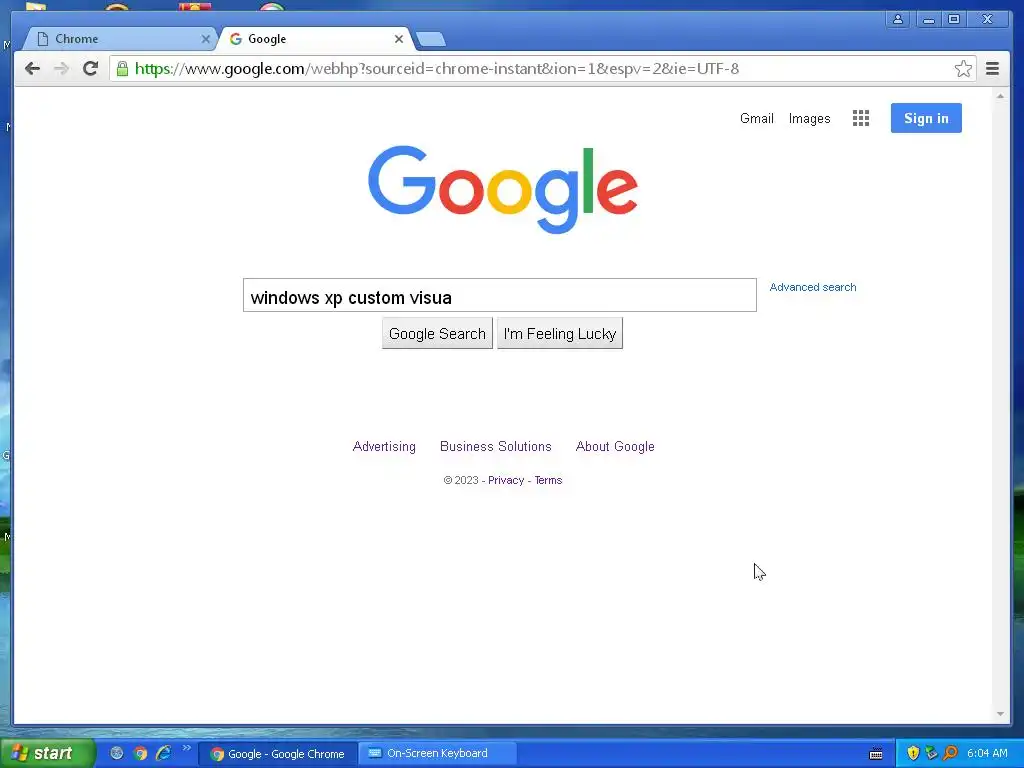Maximize the Chrome window
Viewport: 1024px width, 768px height.
point(954,19)
